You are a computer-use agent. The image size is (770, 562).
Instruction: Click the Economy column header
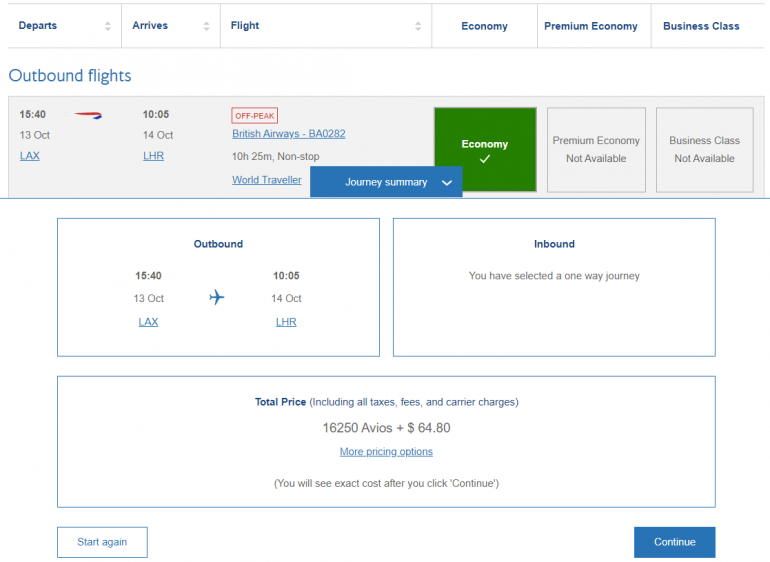(484, 26)
